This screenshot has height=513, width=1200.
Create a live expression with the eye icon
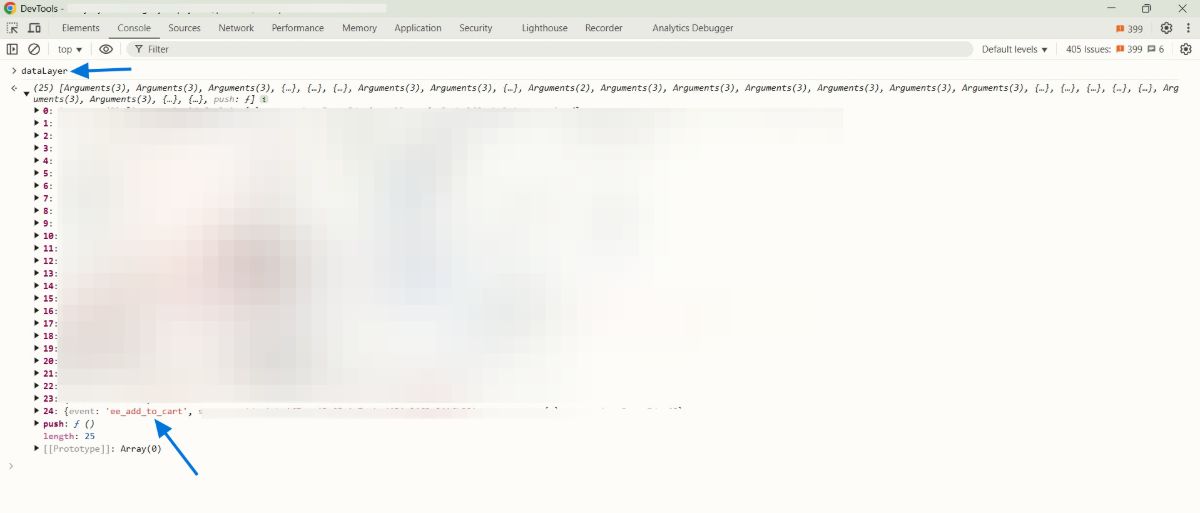pyautogui.click(x=106, y=49)
